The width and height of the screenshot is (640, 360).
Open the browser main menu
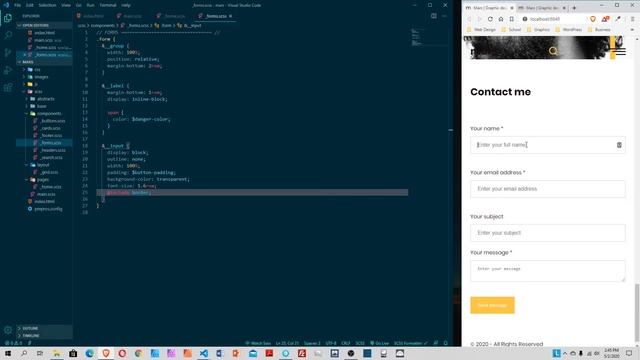[632, 19]
